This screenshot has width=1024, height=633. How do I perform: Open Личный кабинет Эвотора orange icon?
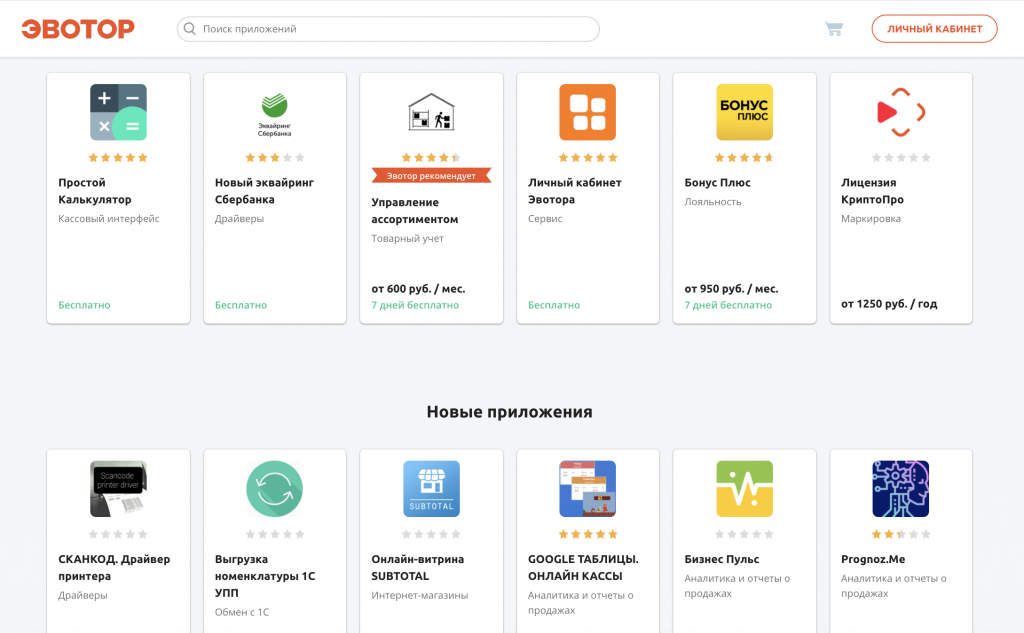[588, 112]
